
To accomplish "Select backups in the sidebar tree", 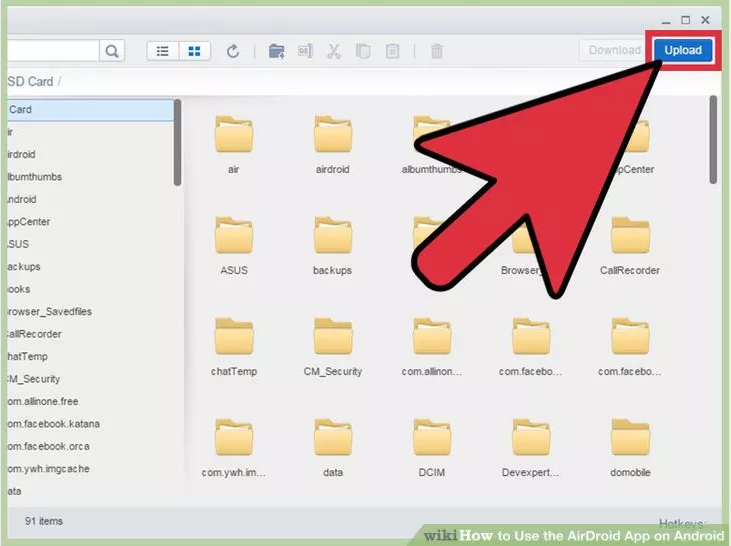I will [24, 266].
